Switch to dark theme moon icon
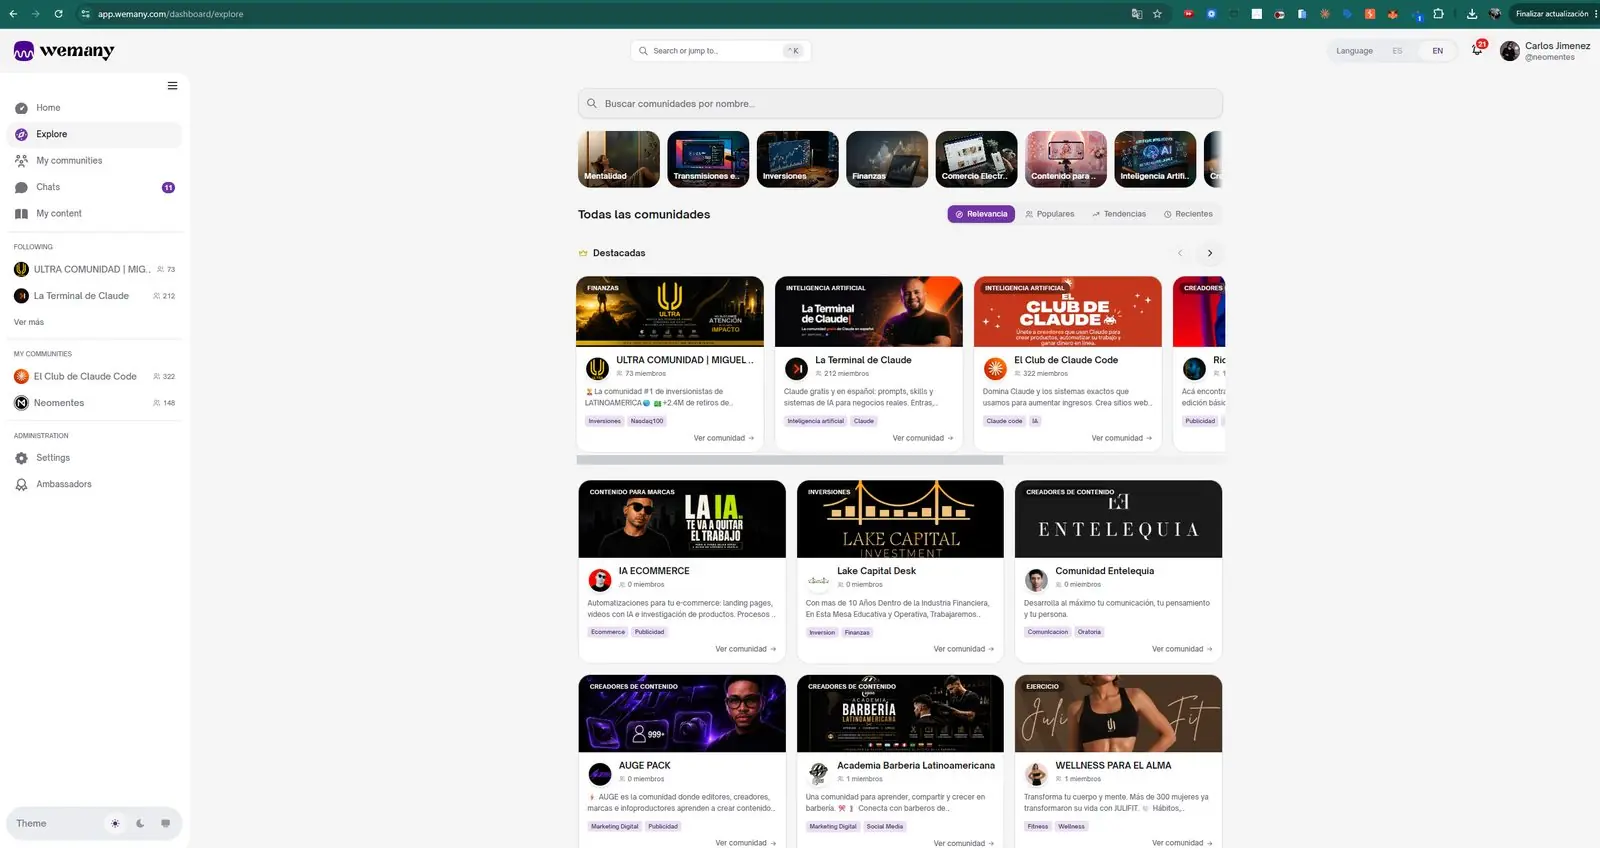Viewport: 1600px width, 848px height. click(140, 824)
